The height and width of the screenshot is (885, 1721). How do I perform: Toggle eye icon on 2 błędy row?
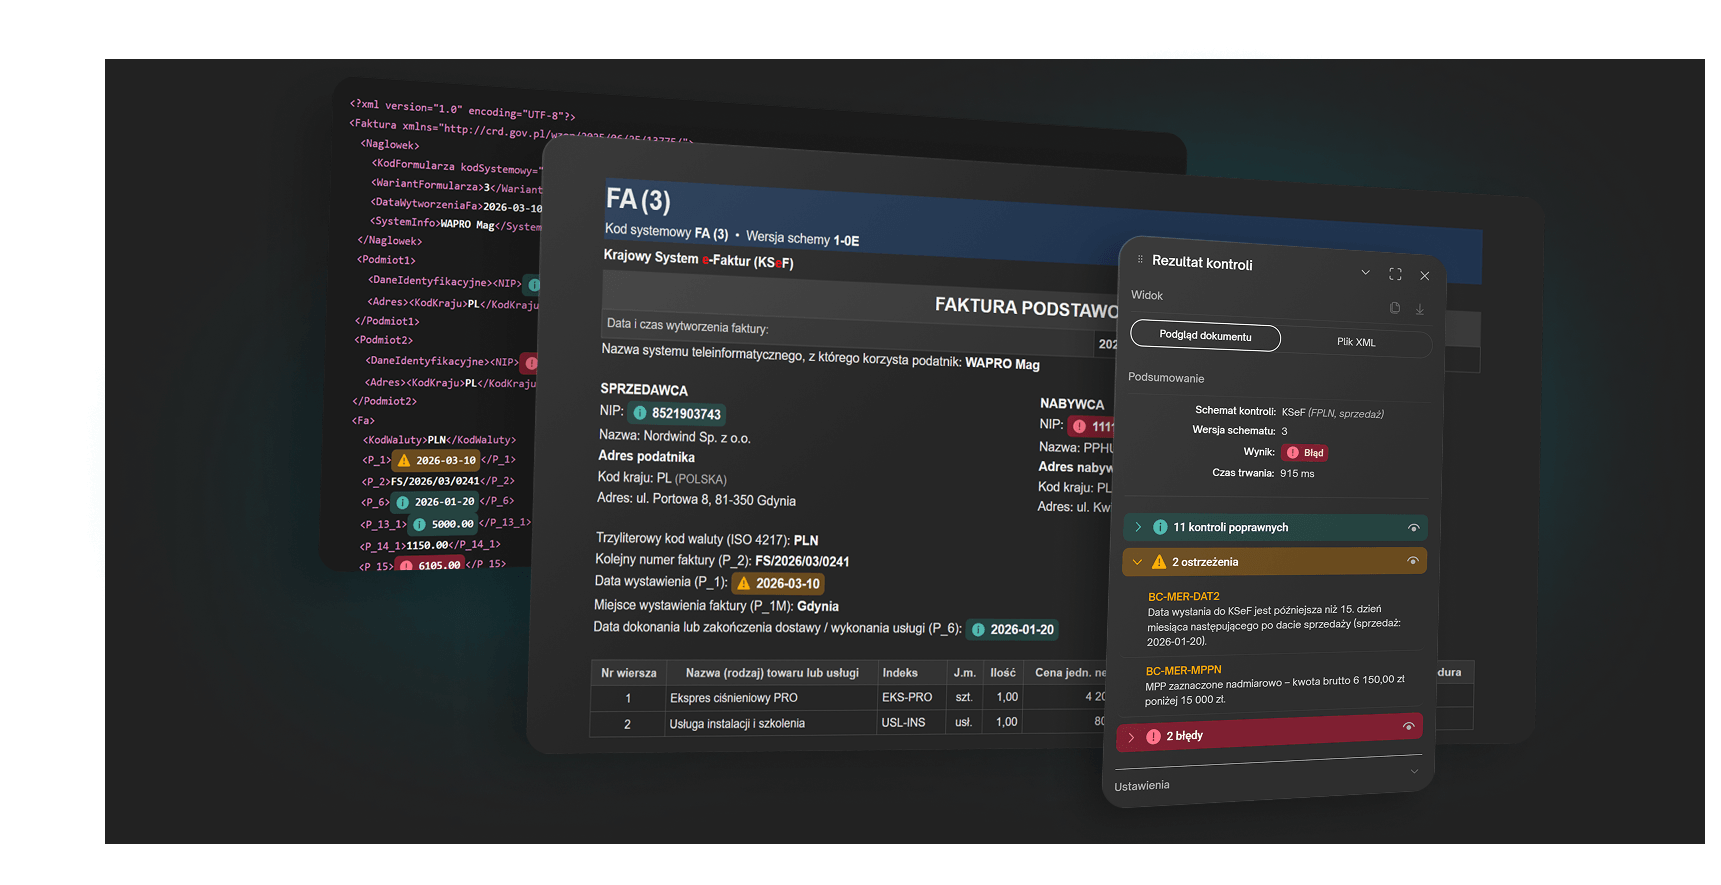tap(1408, 726)
